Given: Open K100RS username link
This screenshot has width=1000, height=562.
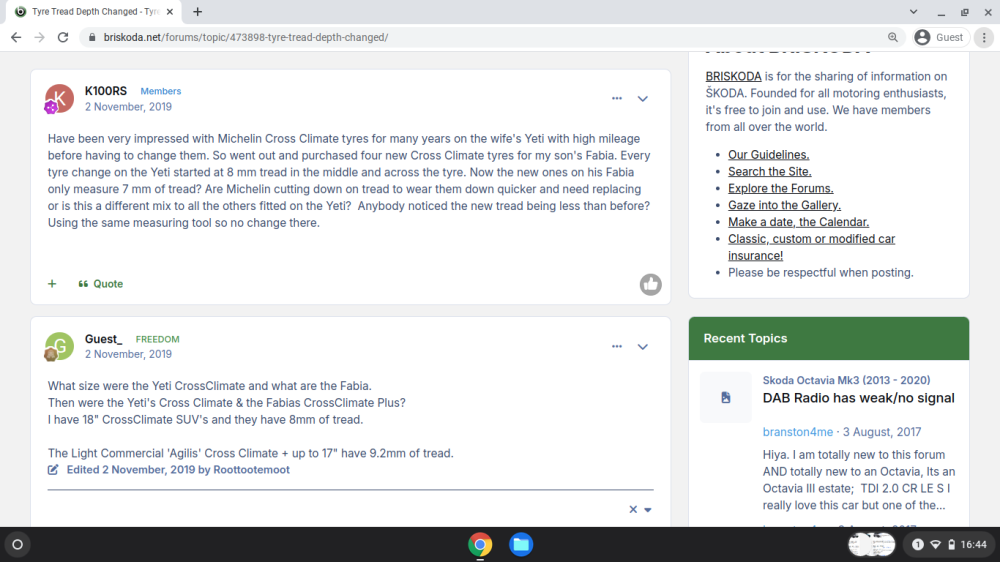Looking at the screenshot, I should pos(106,91).
